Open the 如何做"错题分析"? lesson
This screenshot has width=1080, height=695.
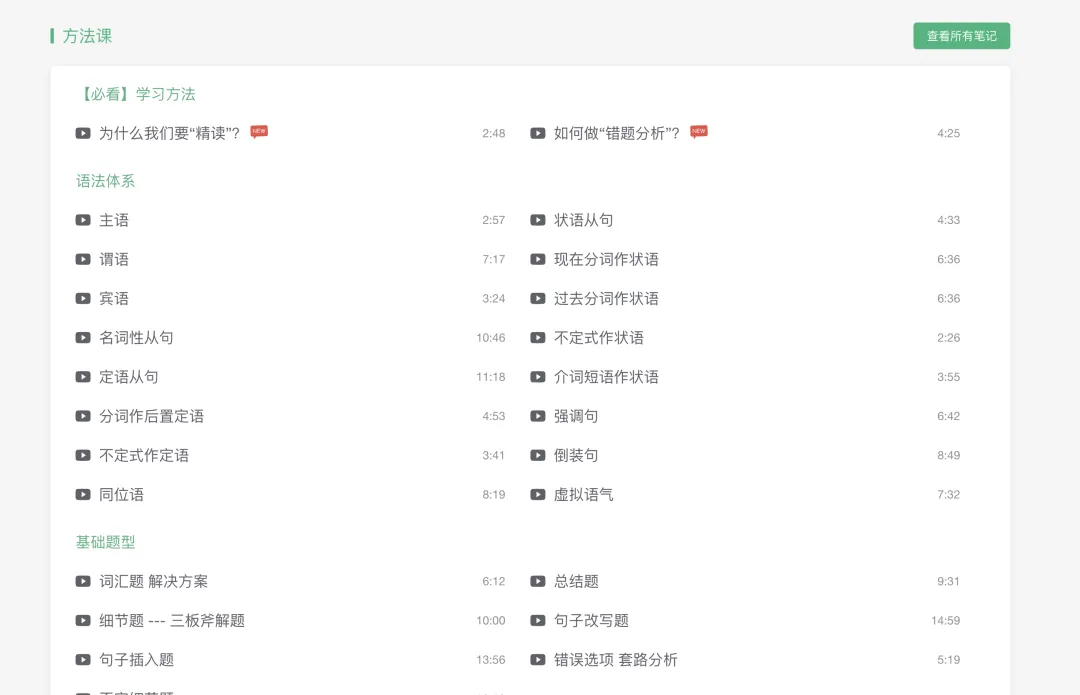pyautogui.click(x=616, y=133)
